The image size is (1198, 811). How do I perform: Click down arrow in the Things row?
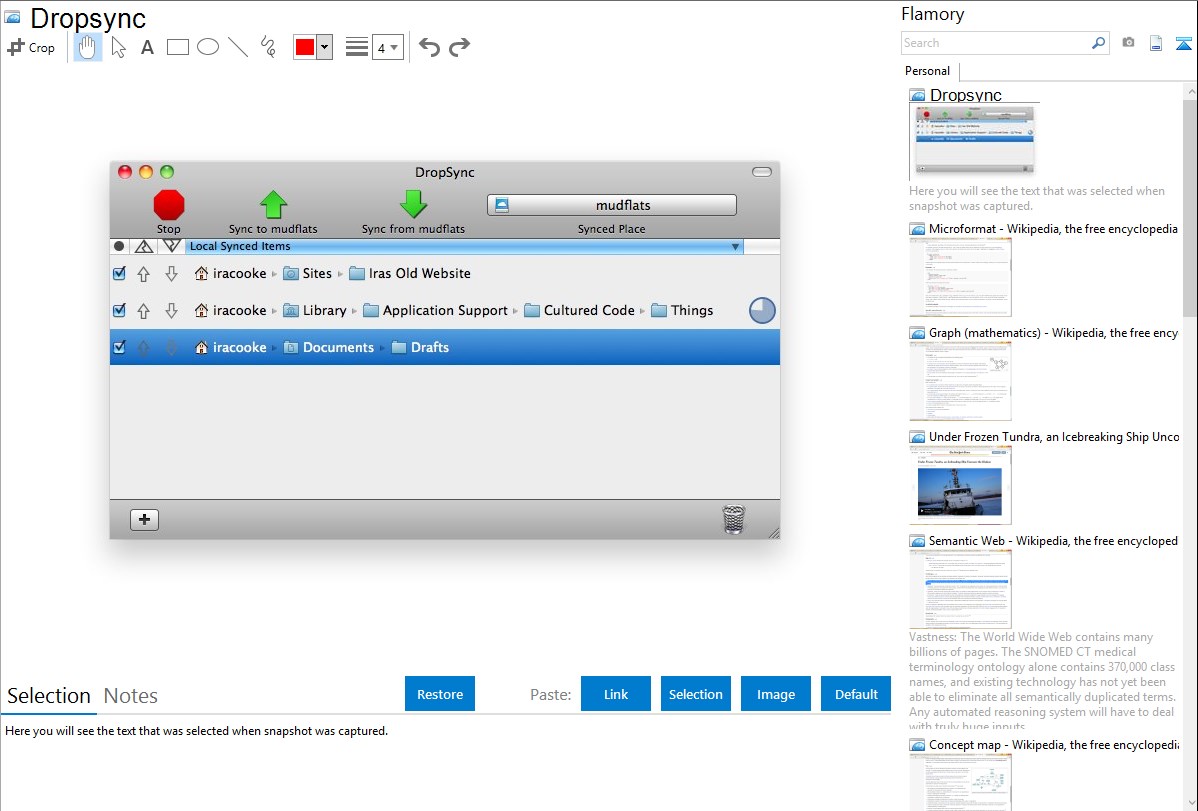coord(171,310)
